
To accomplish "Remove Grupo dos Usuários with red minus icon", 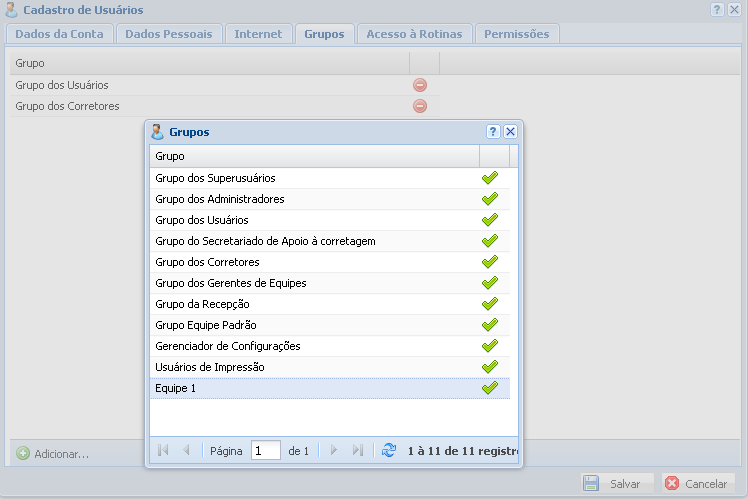I will 420,85.
